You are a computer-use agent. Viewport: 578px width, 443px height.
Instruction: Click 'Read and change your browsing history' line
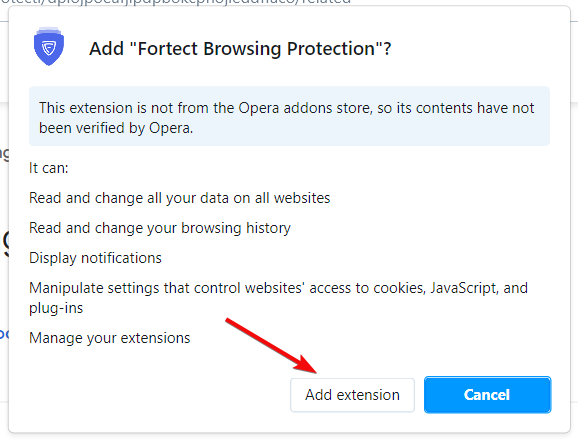coord(160,228)
